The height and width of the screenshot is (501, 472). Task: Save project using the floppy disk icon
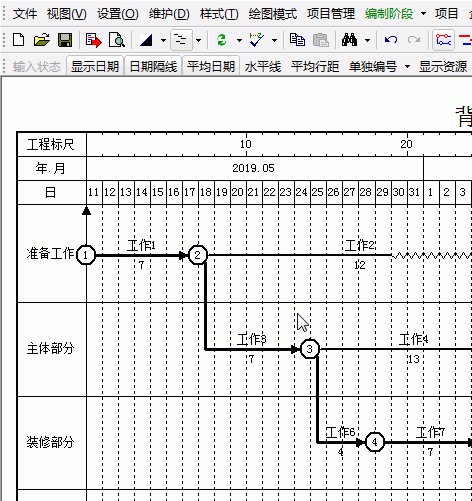[65, 40]
